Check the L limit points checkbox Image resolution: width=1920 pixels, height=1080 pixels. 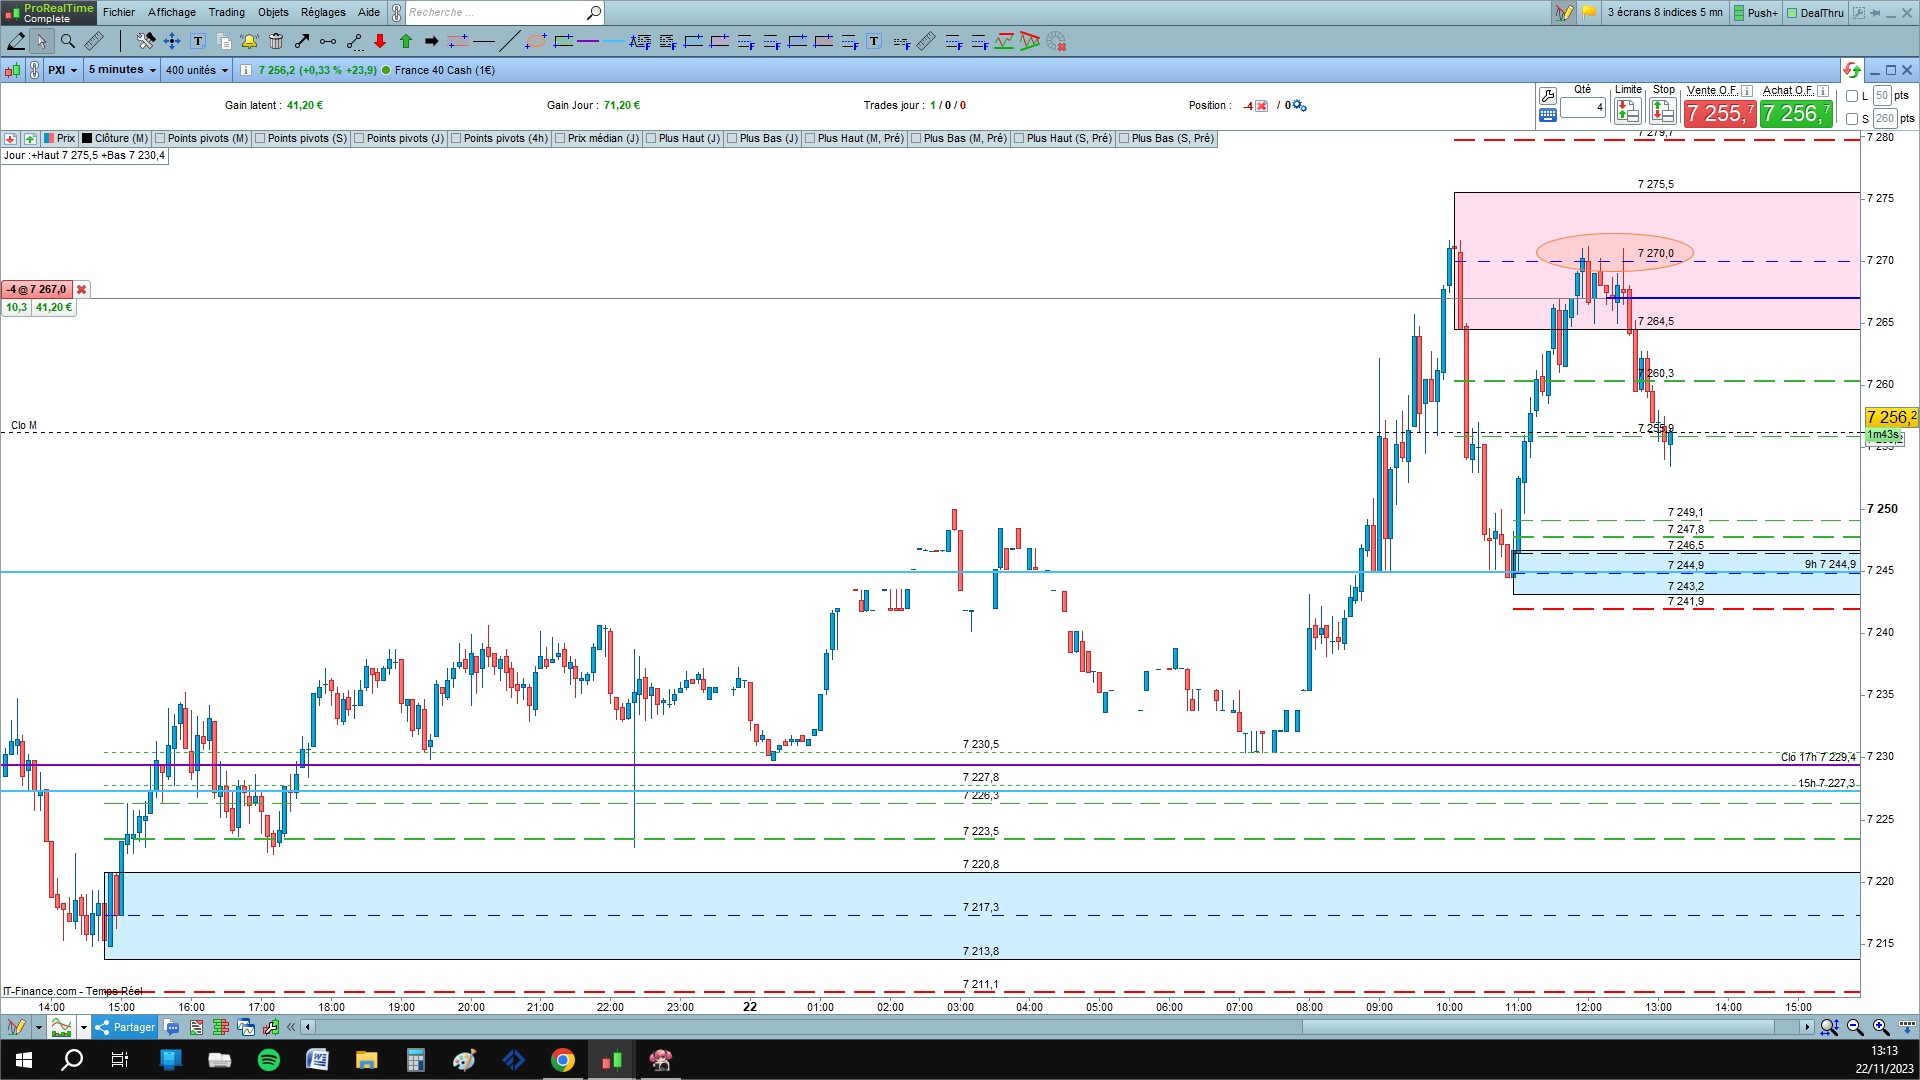pyautogui.click(x=1852, y=96)
